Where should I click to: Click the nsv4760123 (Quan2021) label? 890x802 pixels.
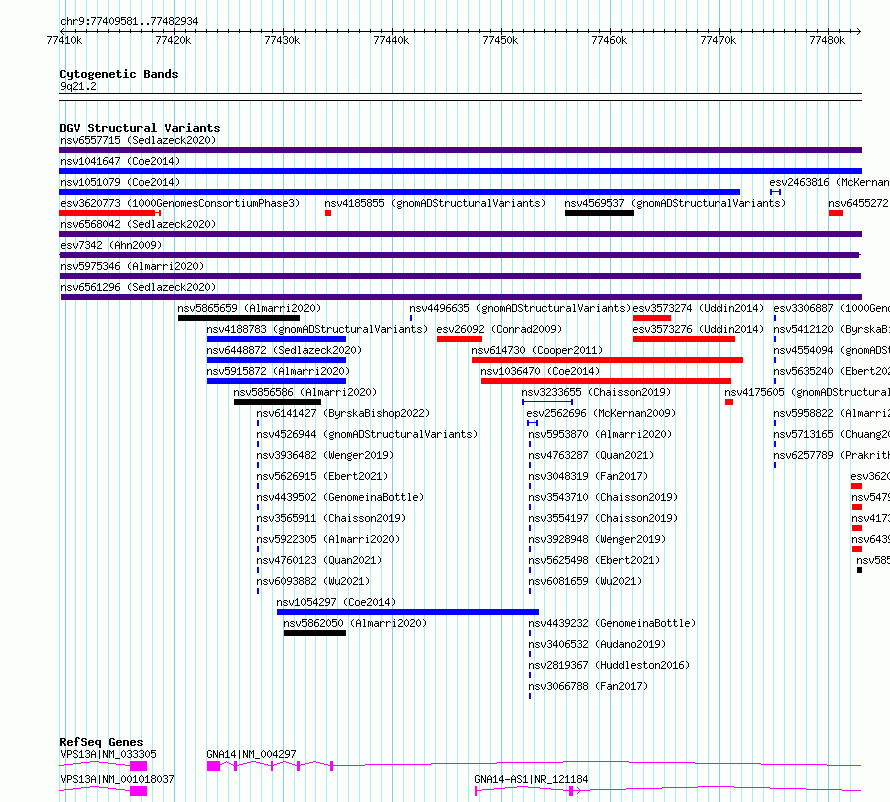click(x=319, y=561)
